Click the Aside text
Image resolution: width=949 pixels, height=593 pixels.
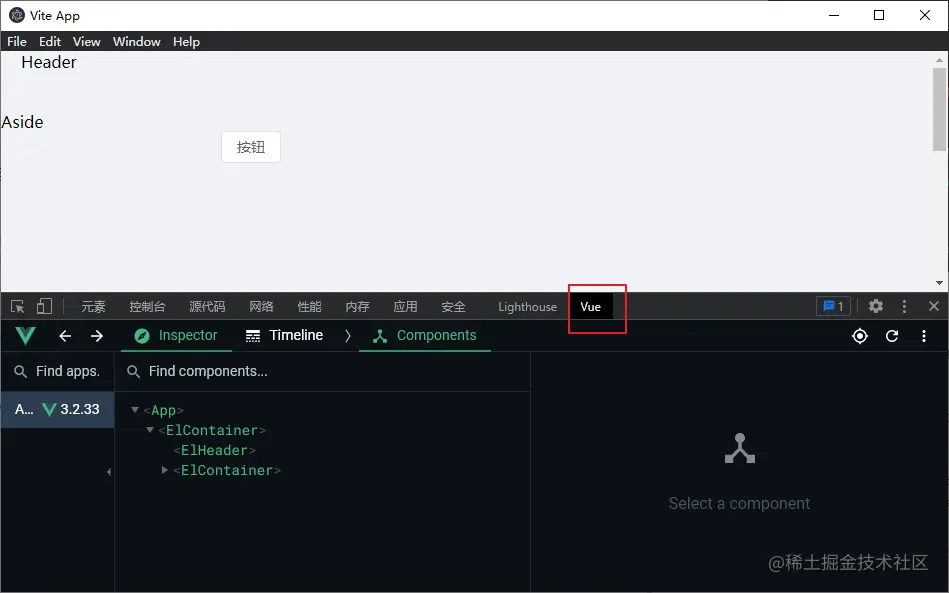[22, 122]
